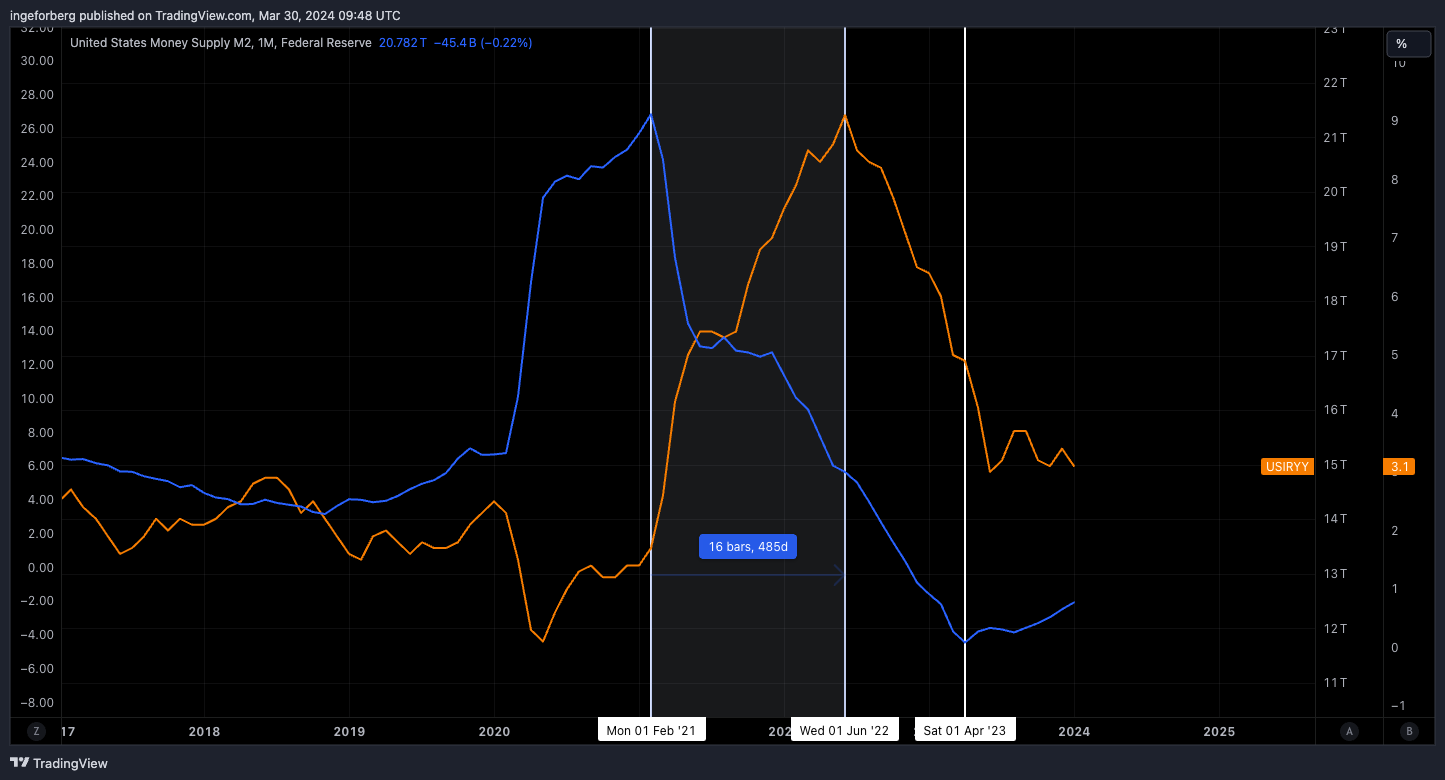The image size is (1445, 780).
Task: Click the −8.00 label on the left scale
Action: tap(37, 703)
